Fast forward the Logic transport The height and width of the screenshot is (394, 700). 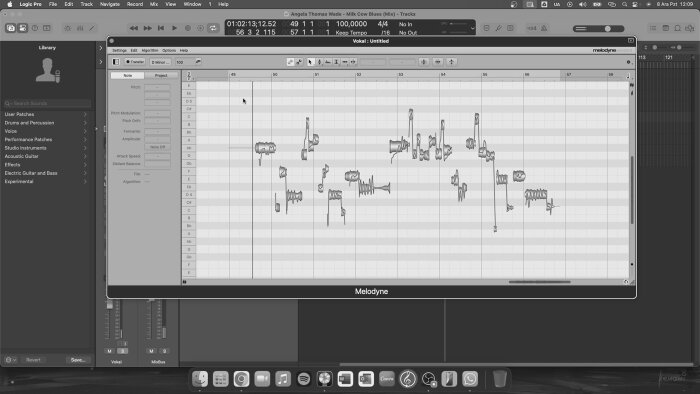click(147, 28)
